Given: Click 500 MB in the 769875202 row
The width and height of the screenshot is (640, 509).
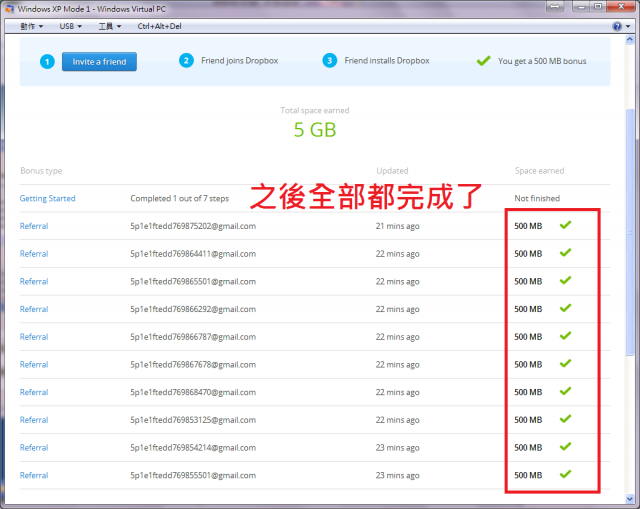Looking at the screenshot, I should tap(528, 226).
